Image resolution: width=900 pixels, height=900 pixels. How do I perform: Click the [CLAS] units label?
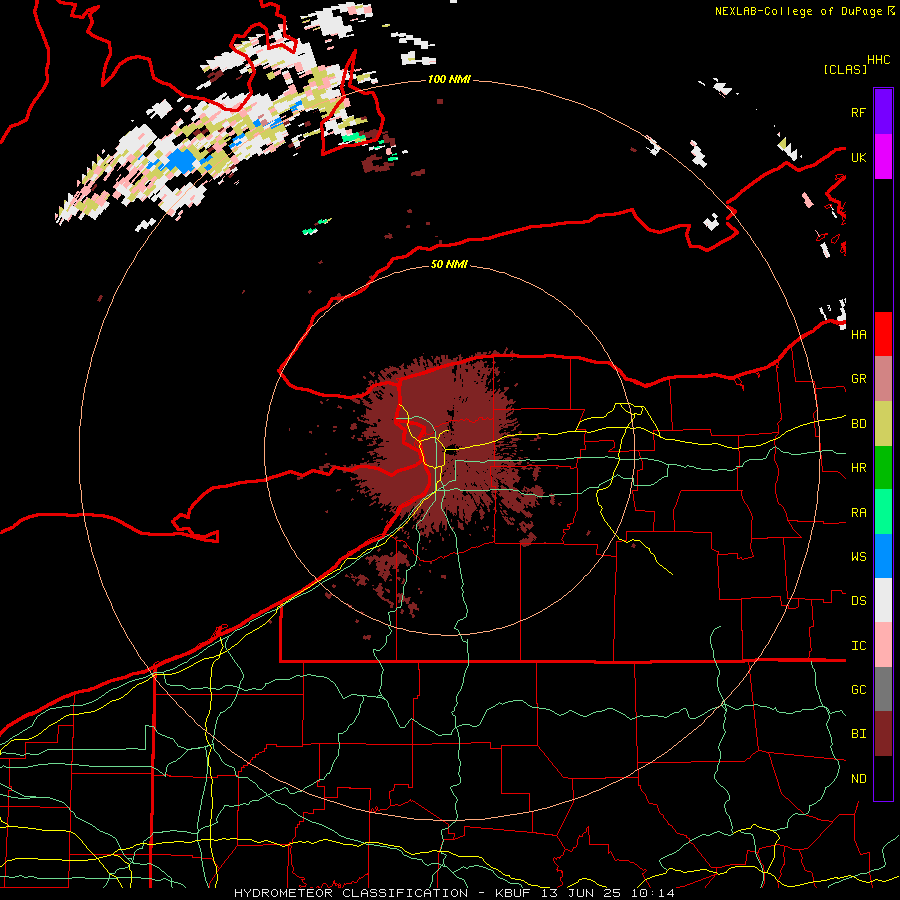(845, 69)
